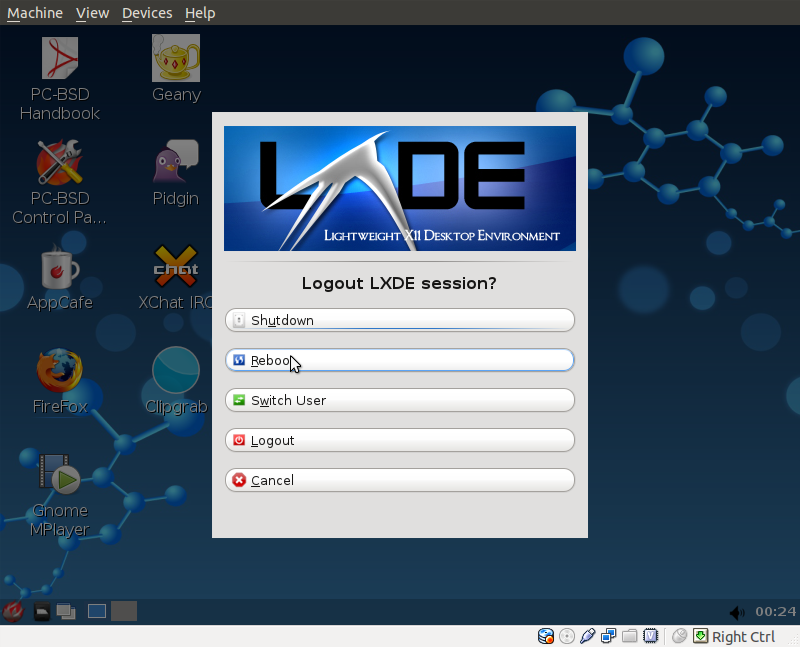This screenshot has height=647, width=800.
Task: Click the VirtualBox optical disc icon
Action: [x=567, y=636]
